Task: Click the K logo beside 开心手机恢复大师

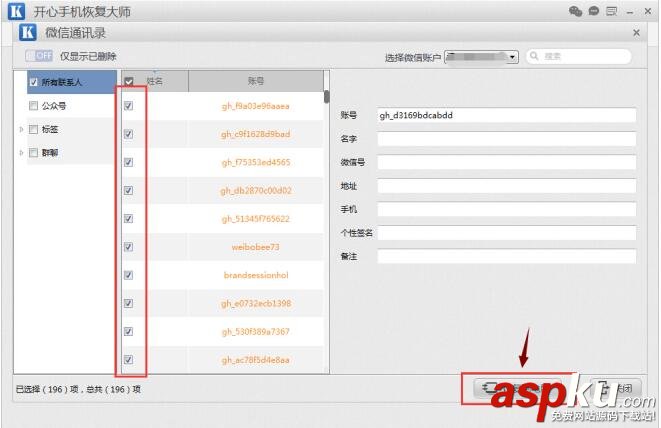Action: click(16, 11)
